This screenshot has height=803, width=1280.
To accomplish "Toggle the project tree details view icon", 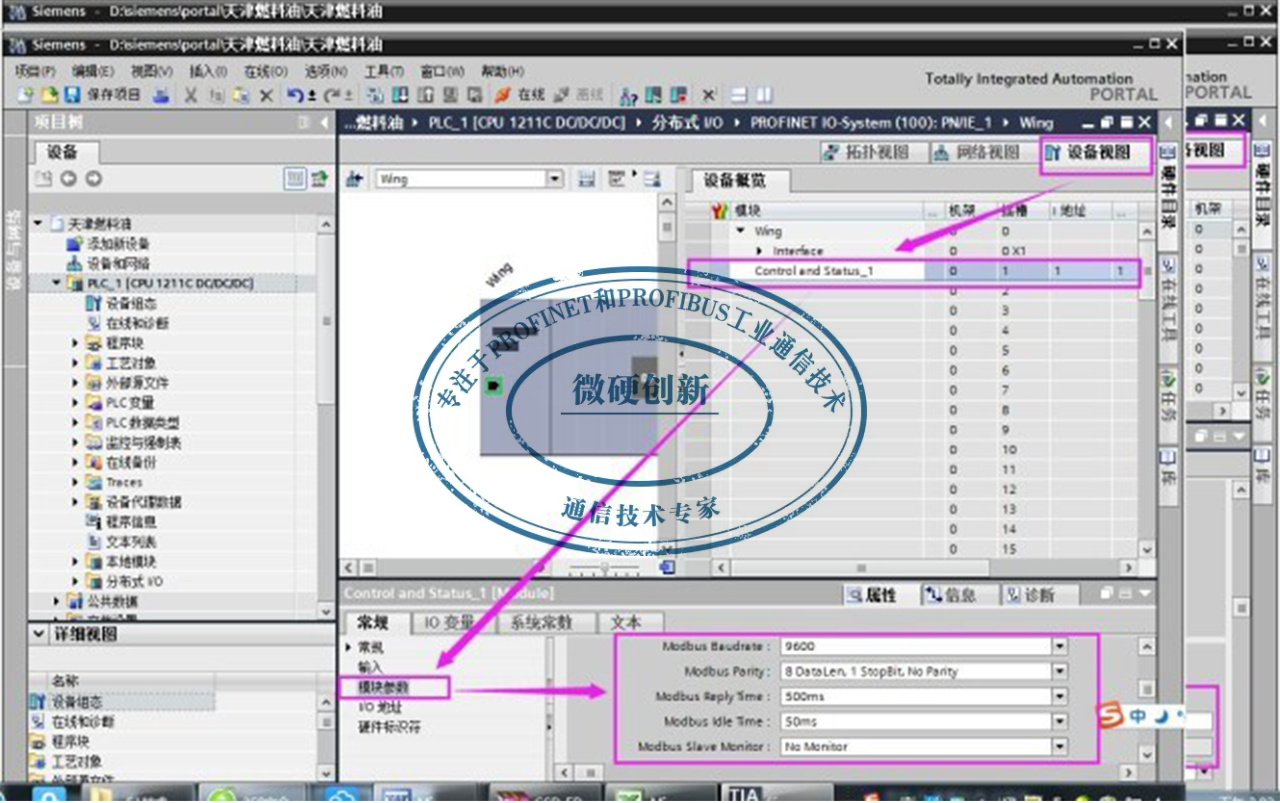I will pos(295,179).
